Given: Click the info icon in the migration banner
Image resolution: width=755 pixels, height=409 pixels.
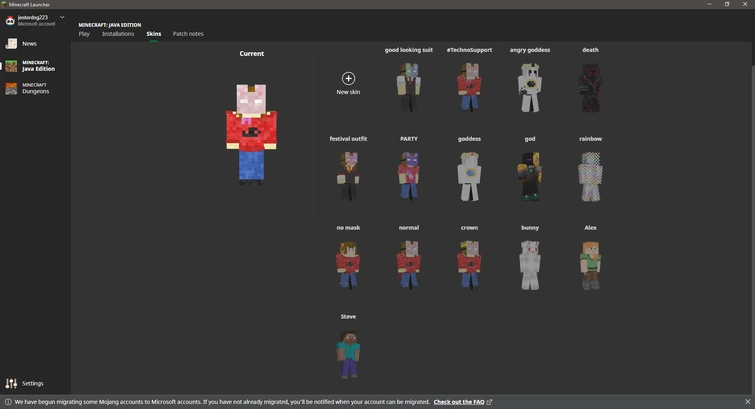Looking at the screenshot, I should (x=8, y=402).
